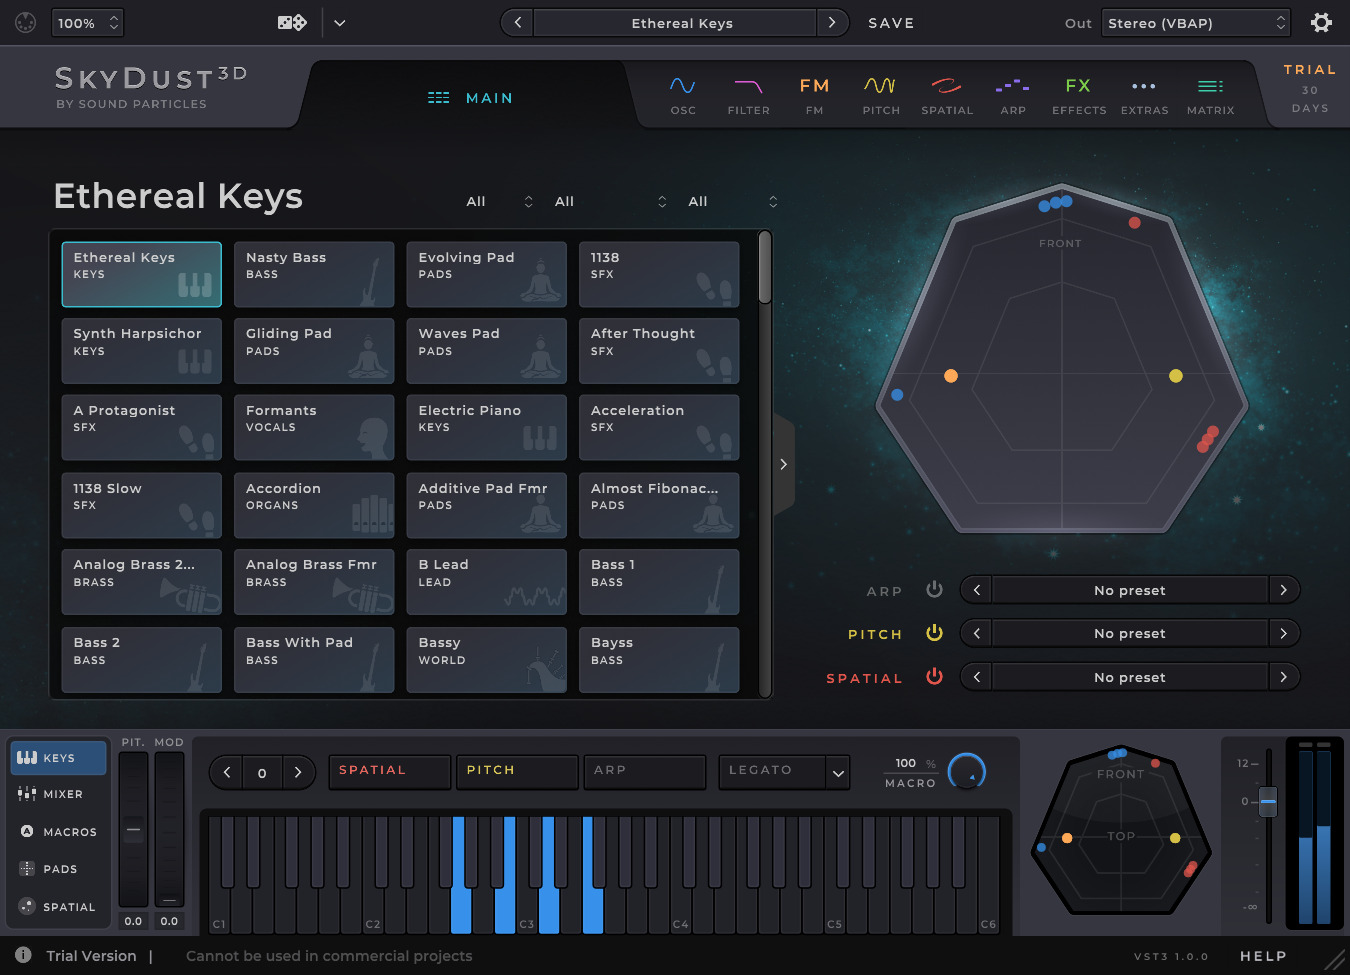Select the Formants vocals preset

coord(314,427)
